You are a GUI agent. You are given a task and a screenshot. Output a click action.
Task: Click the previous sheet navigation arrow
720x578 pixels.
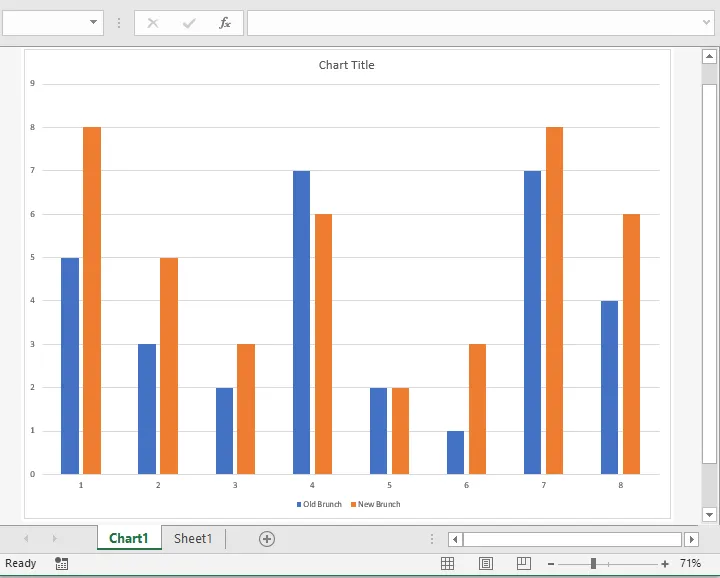point(26,538)
